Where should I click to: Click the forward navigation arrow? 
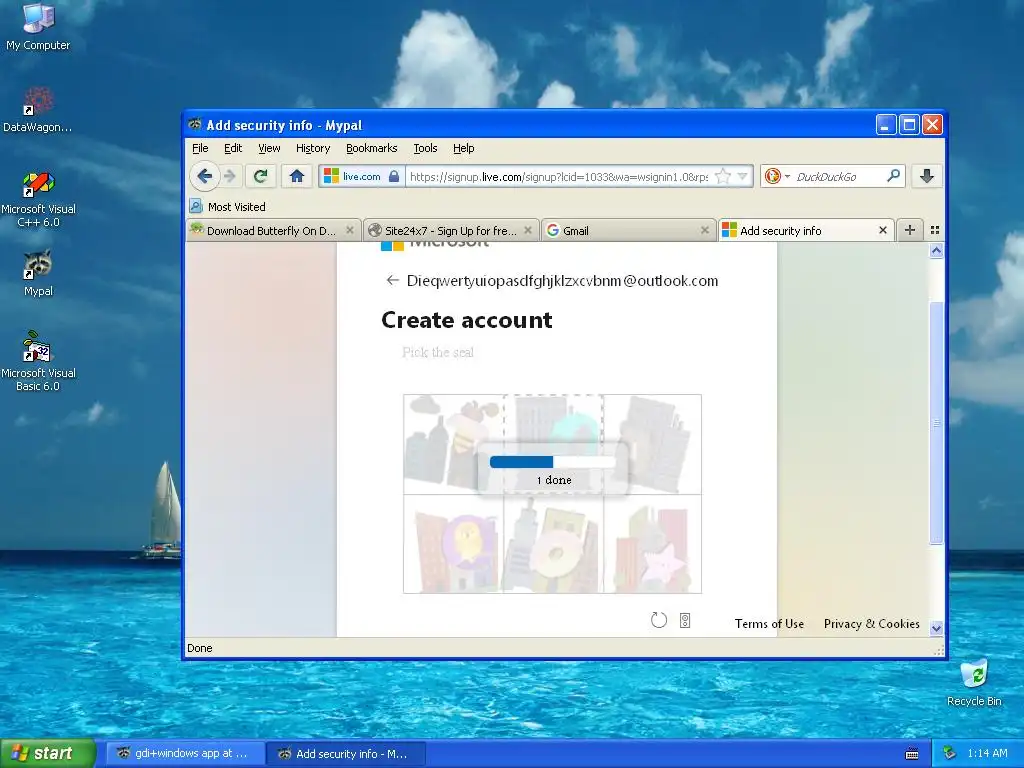(x=230, y=176)
